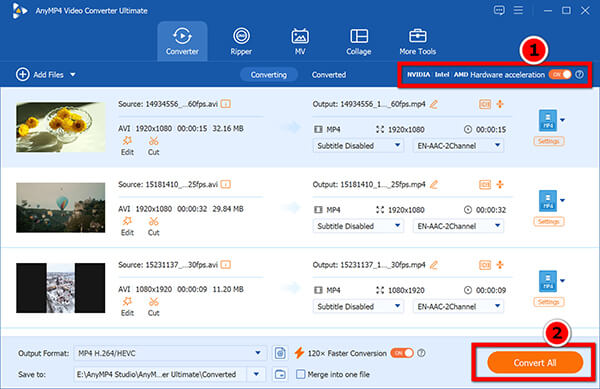Switch to the MV tab
The width and height of the screenshot is (600, 389).
[x=300, y=41]
